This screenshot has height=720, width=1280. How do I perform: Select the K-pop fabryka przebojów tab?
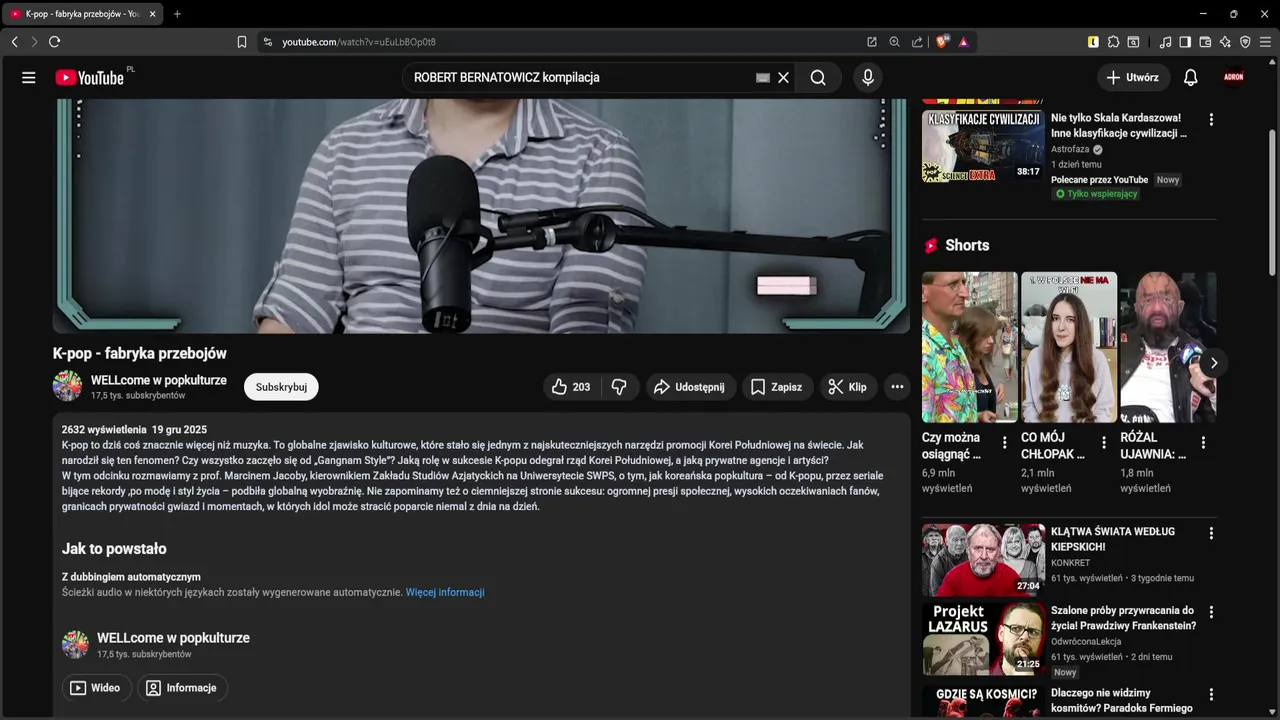82,14
